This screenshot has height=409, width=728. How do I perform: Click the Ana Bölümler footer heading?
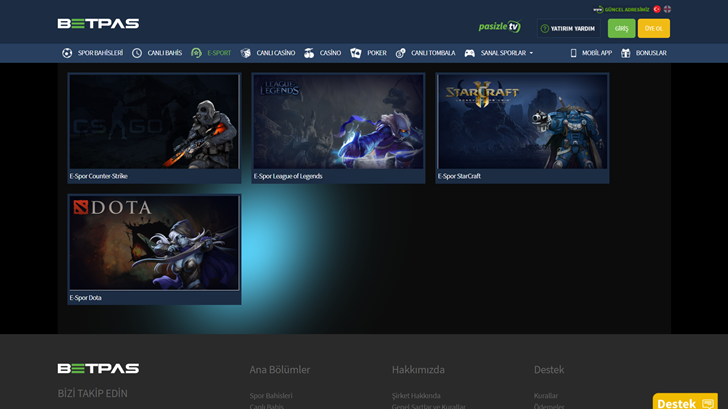tap(280, 370)
